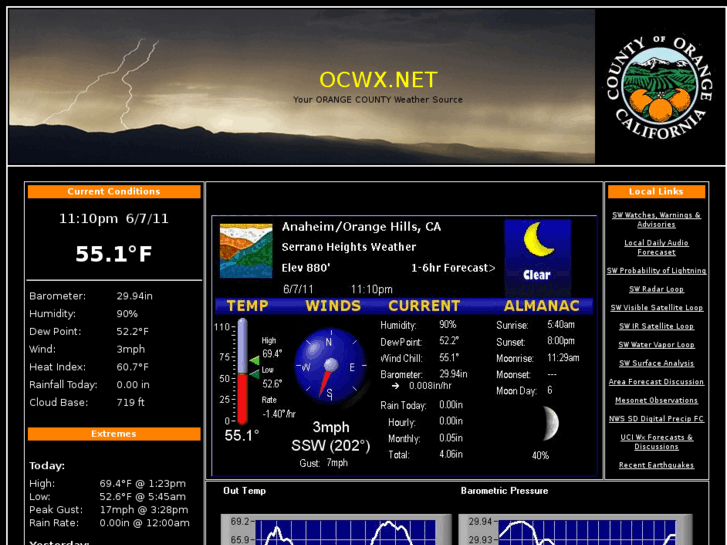The width and height of the screenshot is (727, 545).
Task: Click the County of Orange California seal
Action: (x=660, y=88)
